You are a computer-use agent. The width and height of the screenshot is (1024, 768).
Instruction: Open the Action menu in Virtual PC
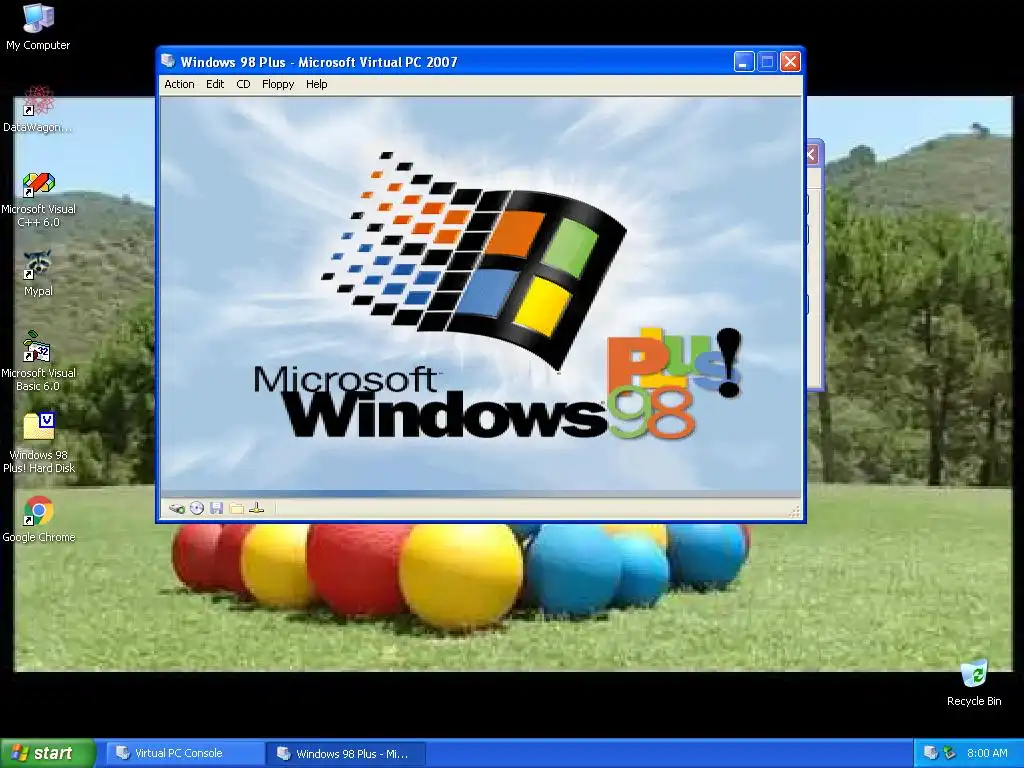tap(179, 84)
